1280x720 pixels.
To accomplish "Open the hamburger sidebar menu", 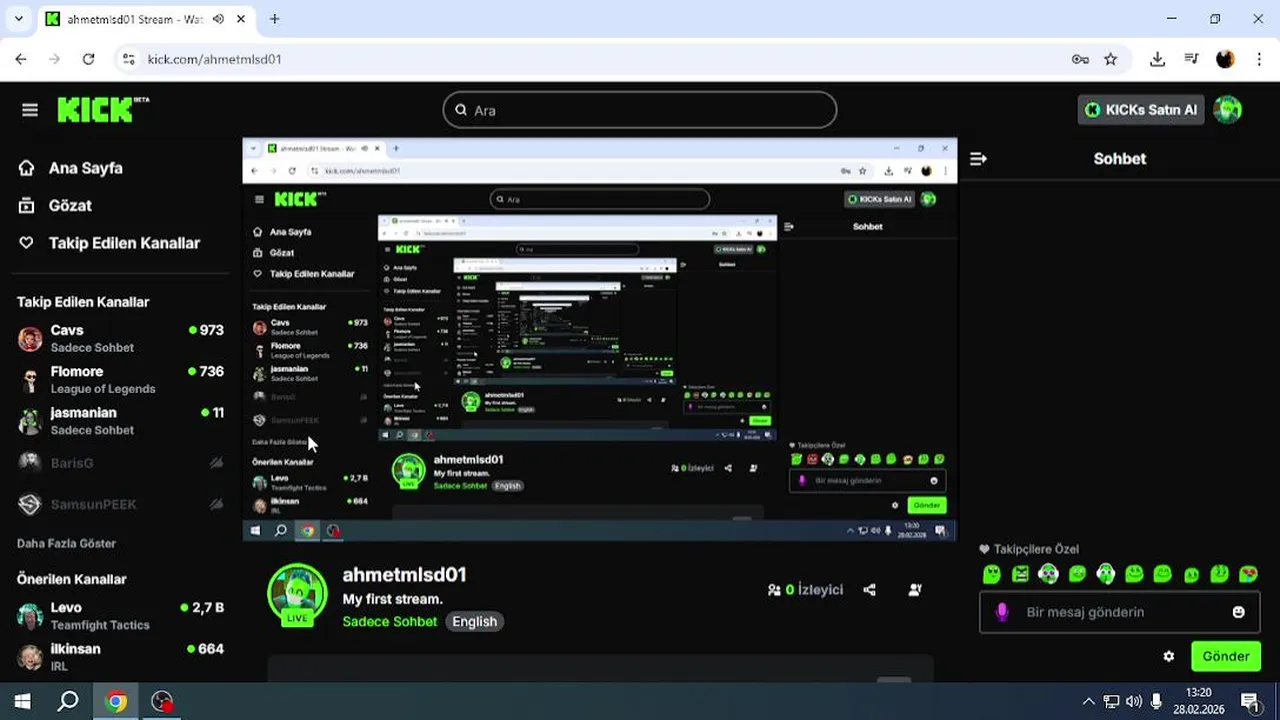I will (x=30, y=110).
